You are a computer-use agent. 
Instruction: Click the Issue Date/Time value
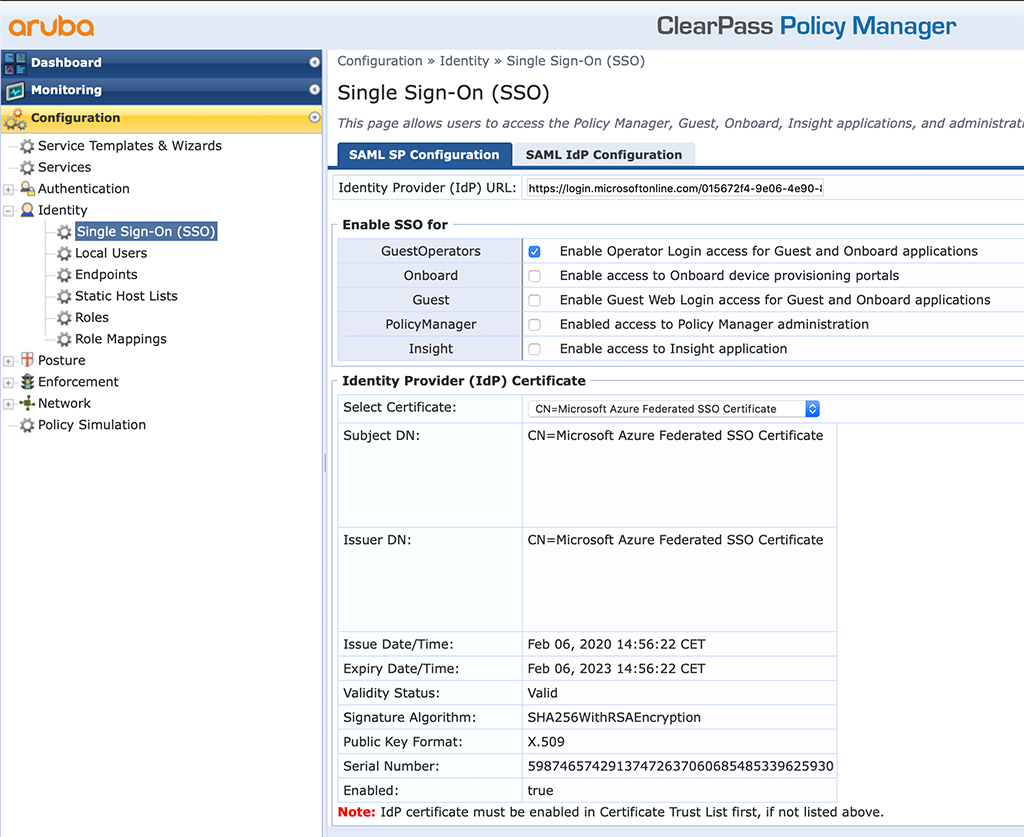click(x=616, y=644)
